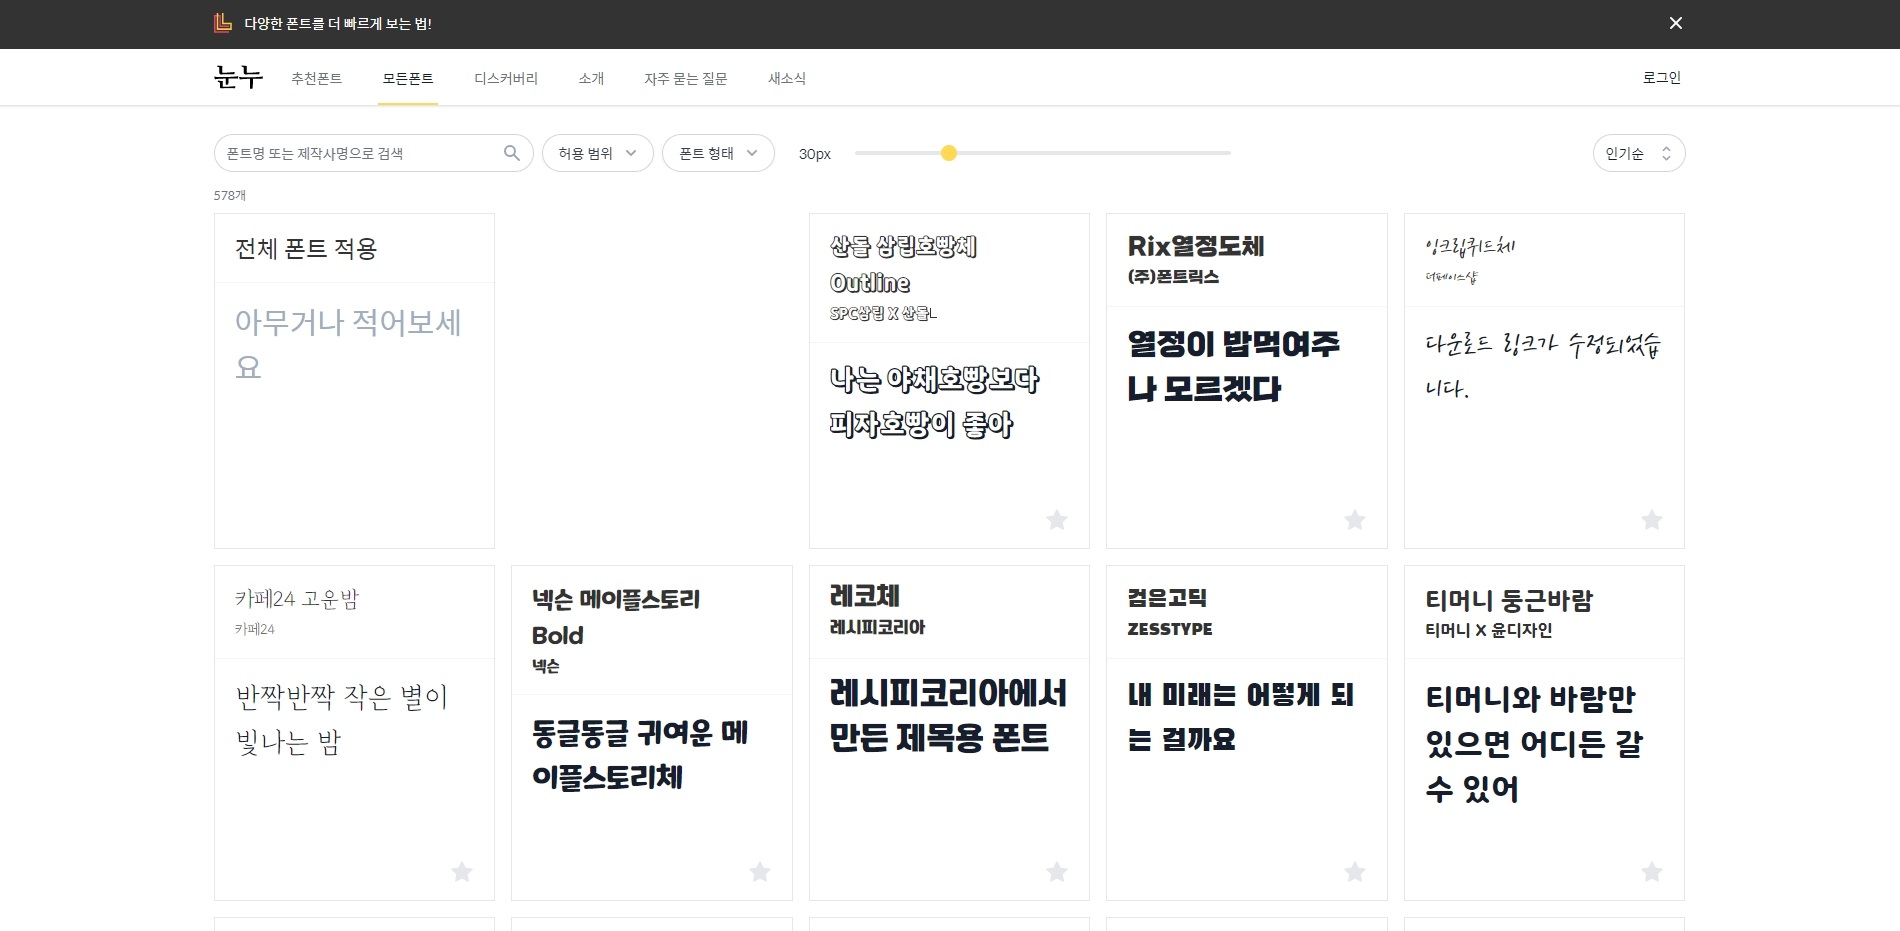Click the 티머니 X 윤디자인 maker name
Viewport: 1900px width, 931px height.
click(x=1489, y=630)
